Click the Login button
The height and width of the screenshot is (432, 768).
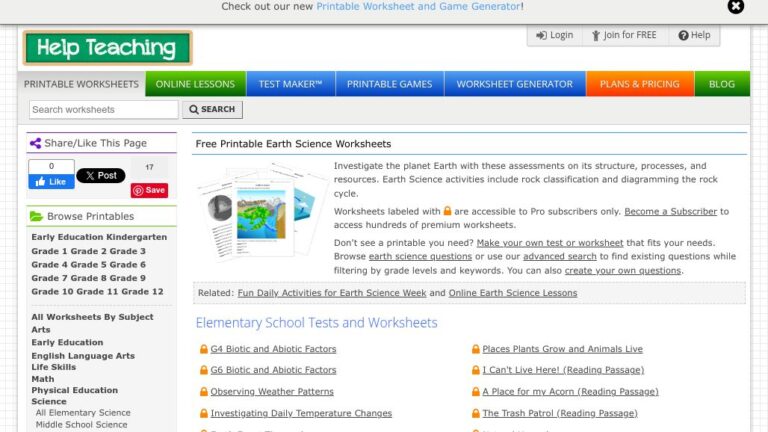click(x=555, y=35)
